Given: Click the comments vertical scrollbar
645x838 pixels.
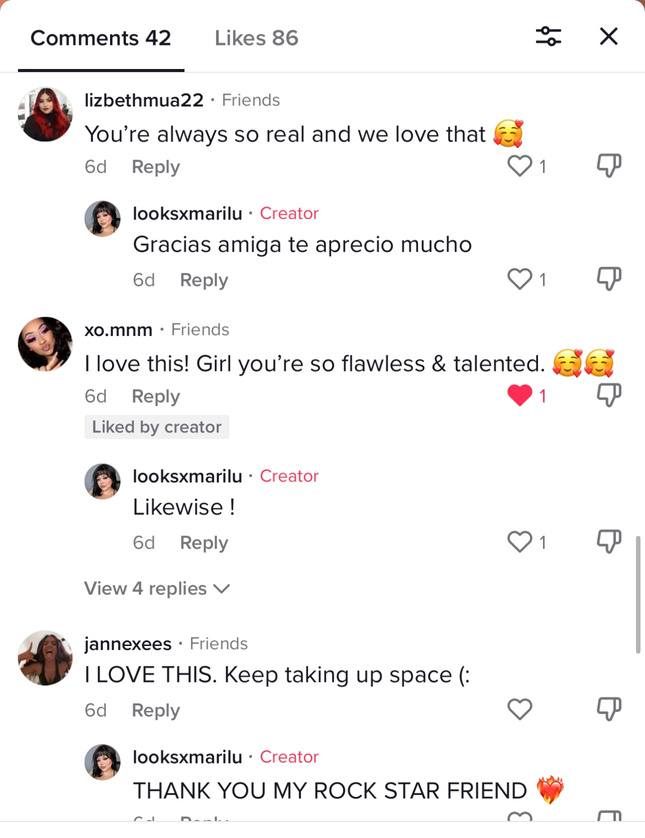Looking at the screenshot, I should [x=638, y=595].
